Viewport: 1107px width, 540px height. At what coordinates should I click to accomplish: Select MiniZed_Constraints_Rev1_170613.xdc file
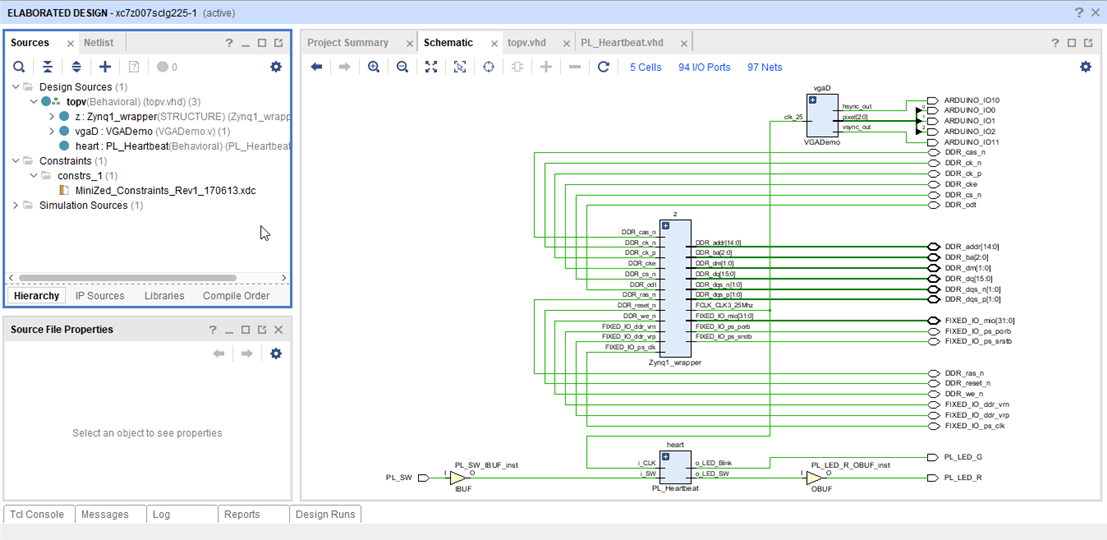[x=165, y=190]
